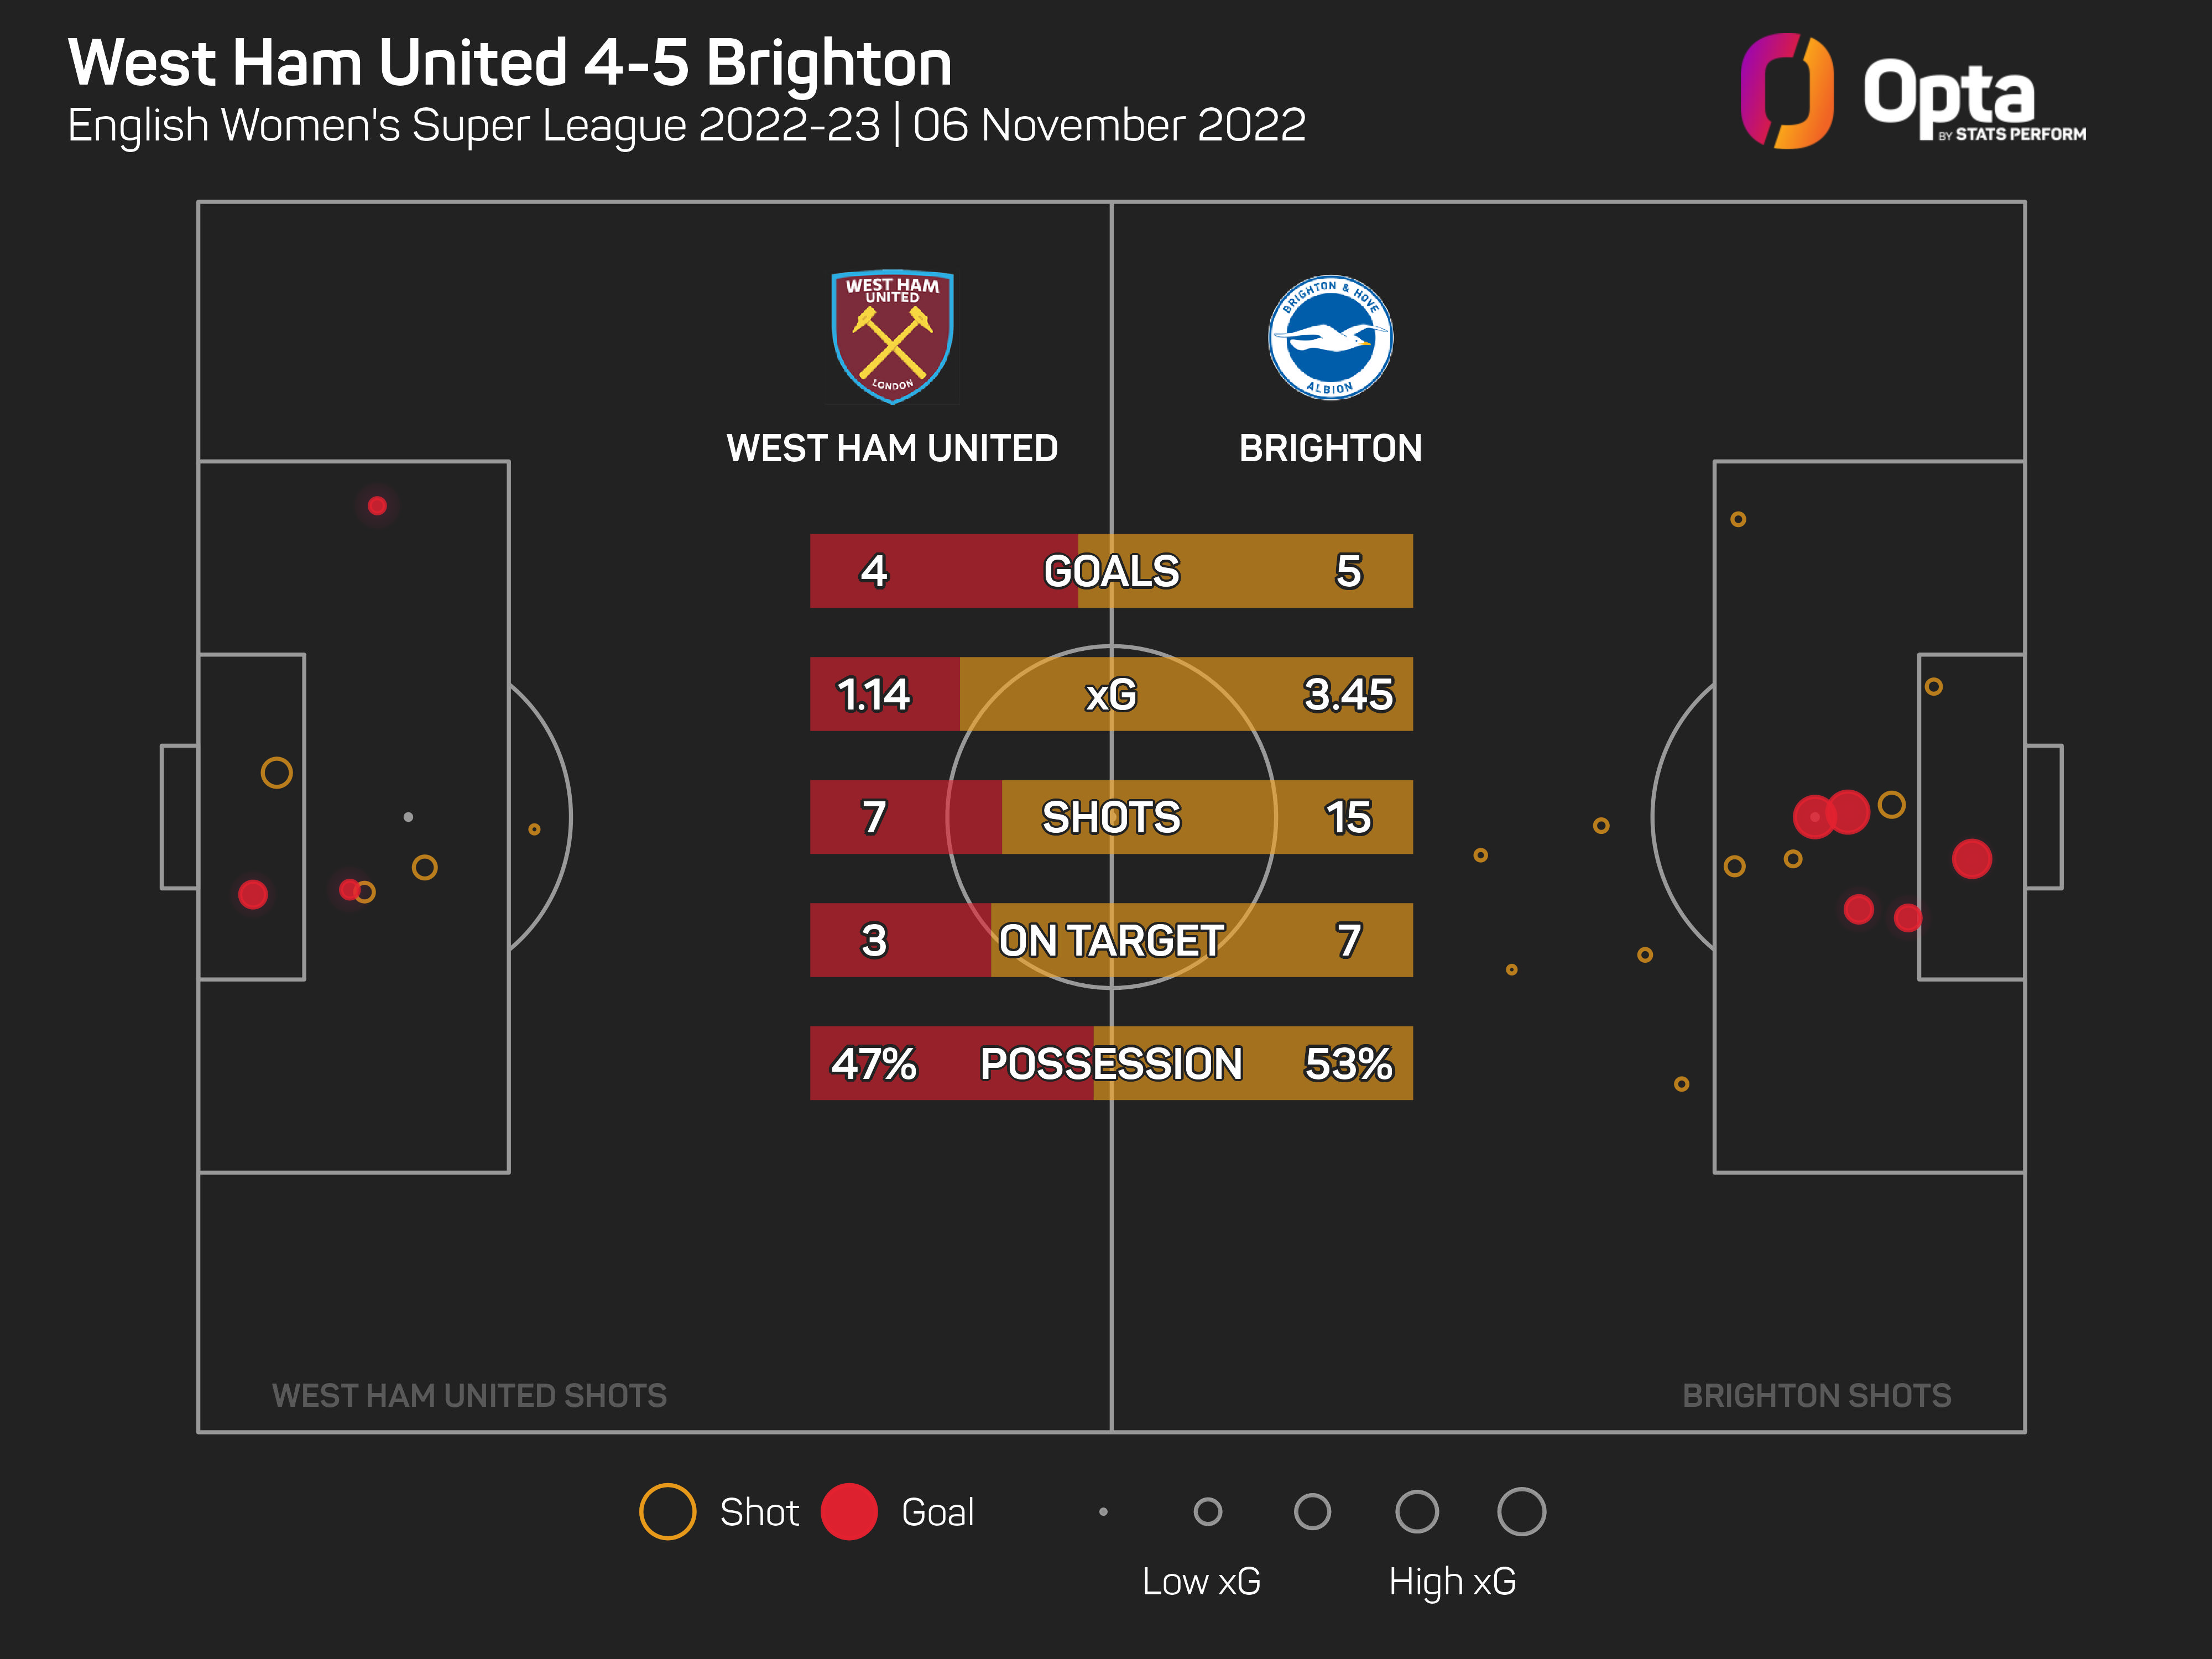Click West Ham's hollow shot marker inside six-yard box
The height and width of the screenshot is (1659, 2212).
point(277,773)
